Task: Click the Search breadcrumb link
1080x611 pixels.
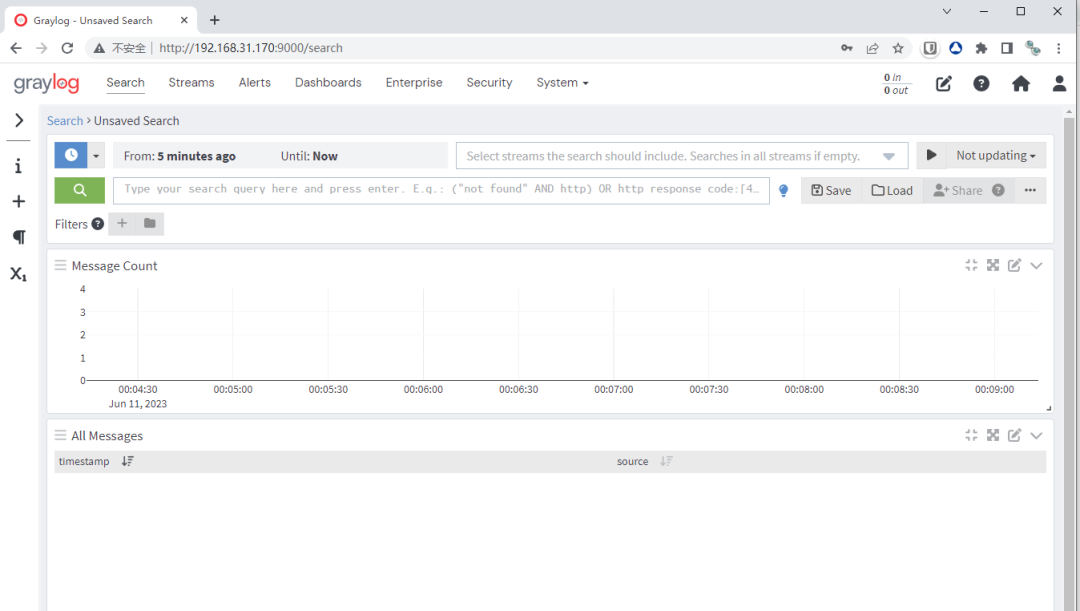Action: pos(65,121)
